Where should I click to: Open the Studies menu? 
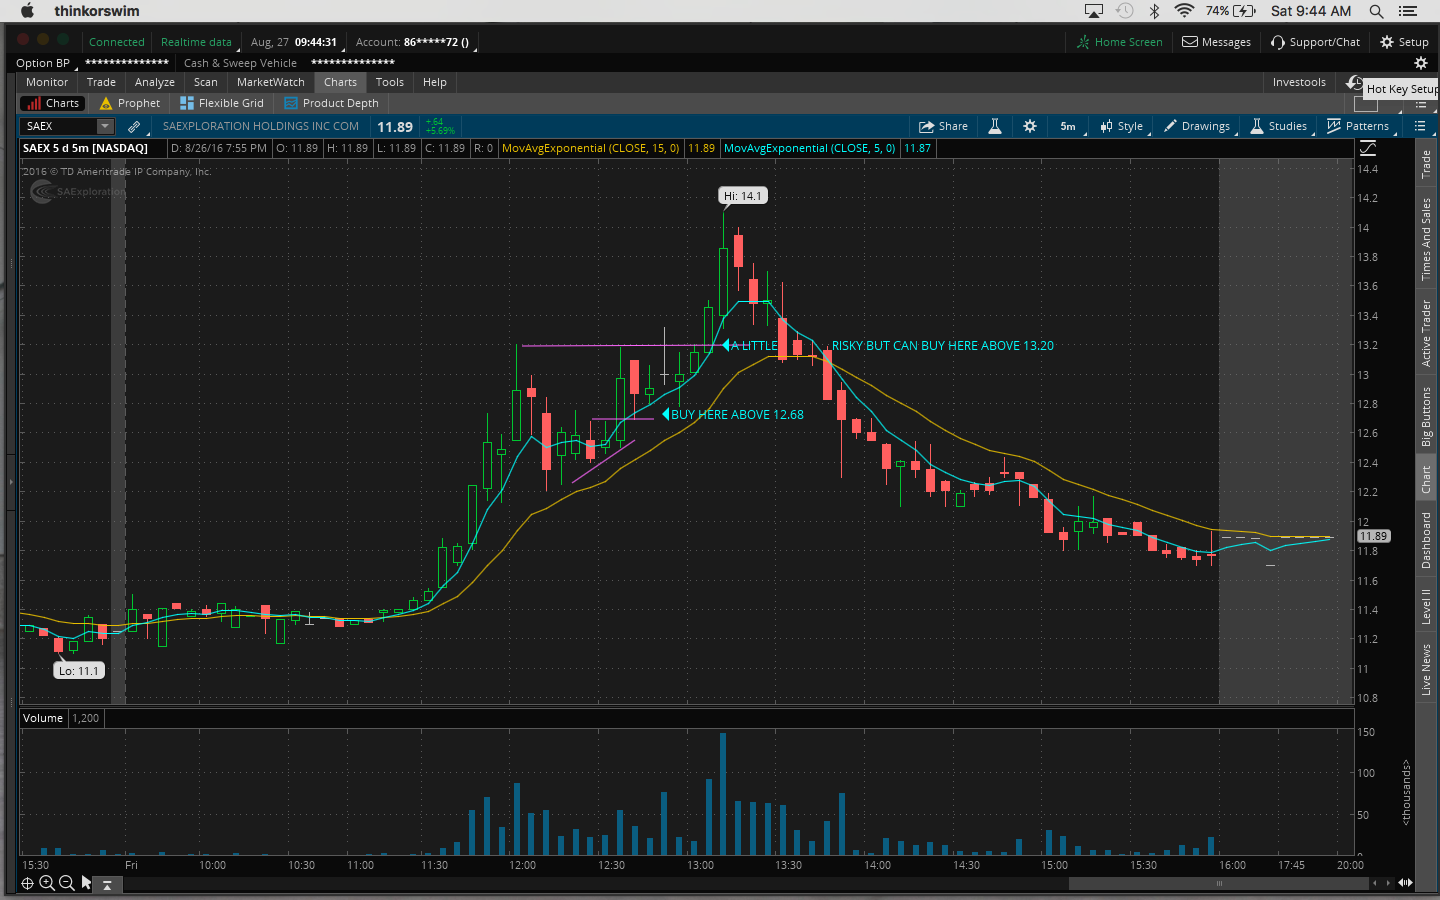(x=1279, y=126)
